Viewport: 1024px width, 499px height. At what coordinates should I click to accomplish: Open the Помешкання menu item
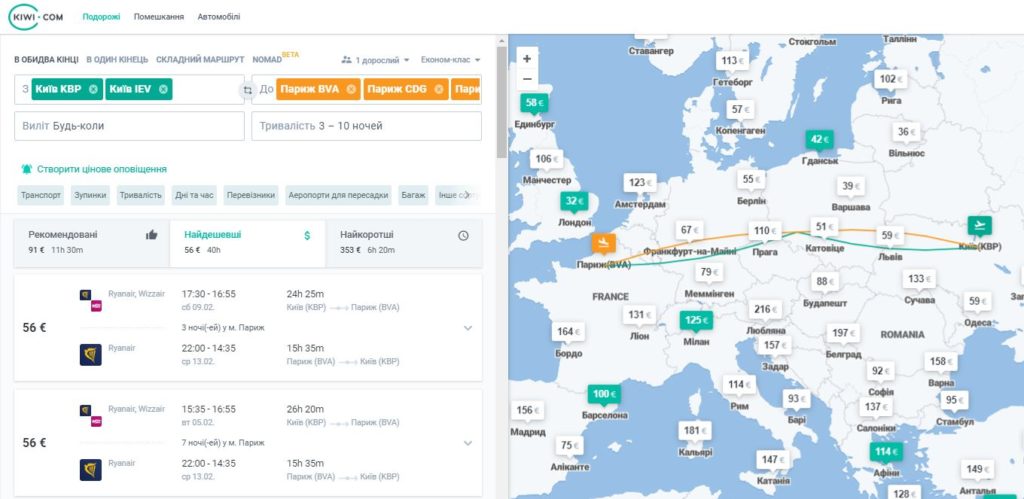[x=159, y=17]
